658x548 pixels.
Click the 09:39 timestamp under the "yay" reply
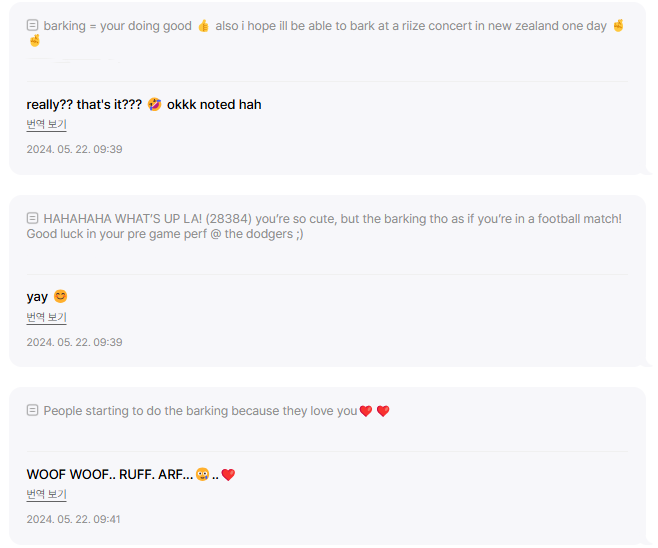click(74, 342)
